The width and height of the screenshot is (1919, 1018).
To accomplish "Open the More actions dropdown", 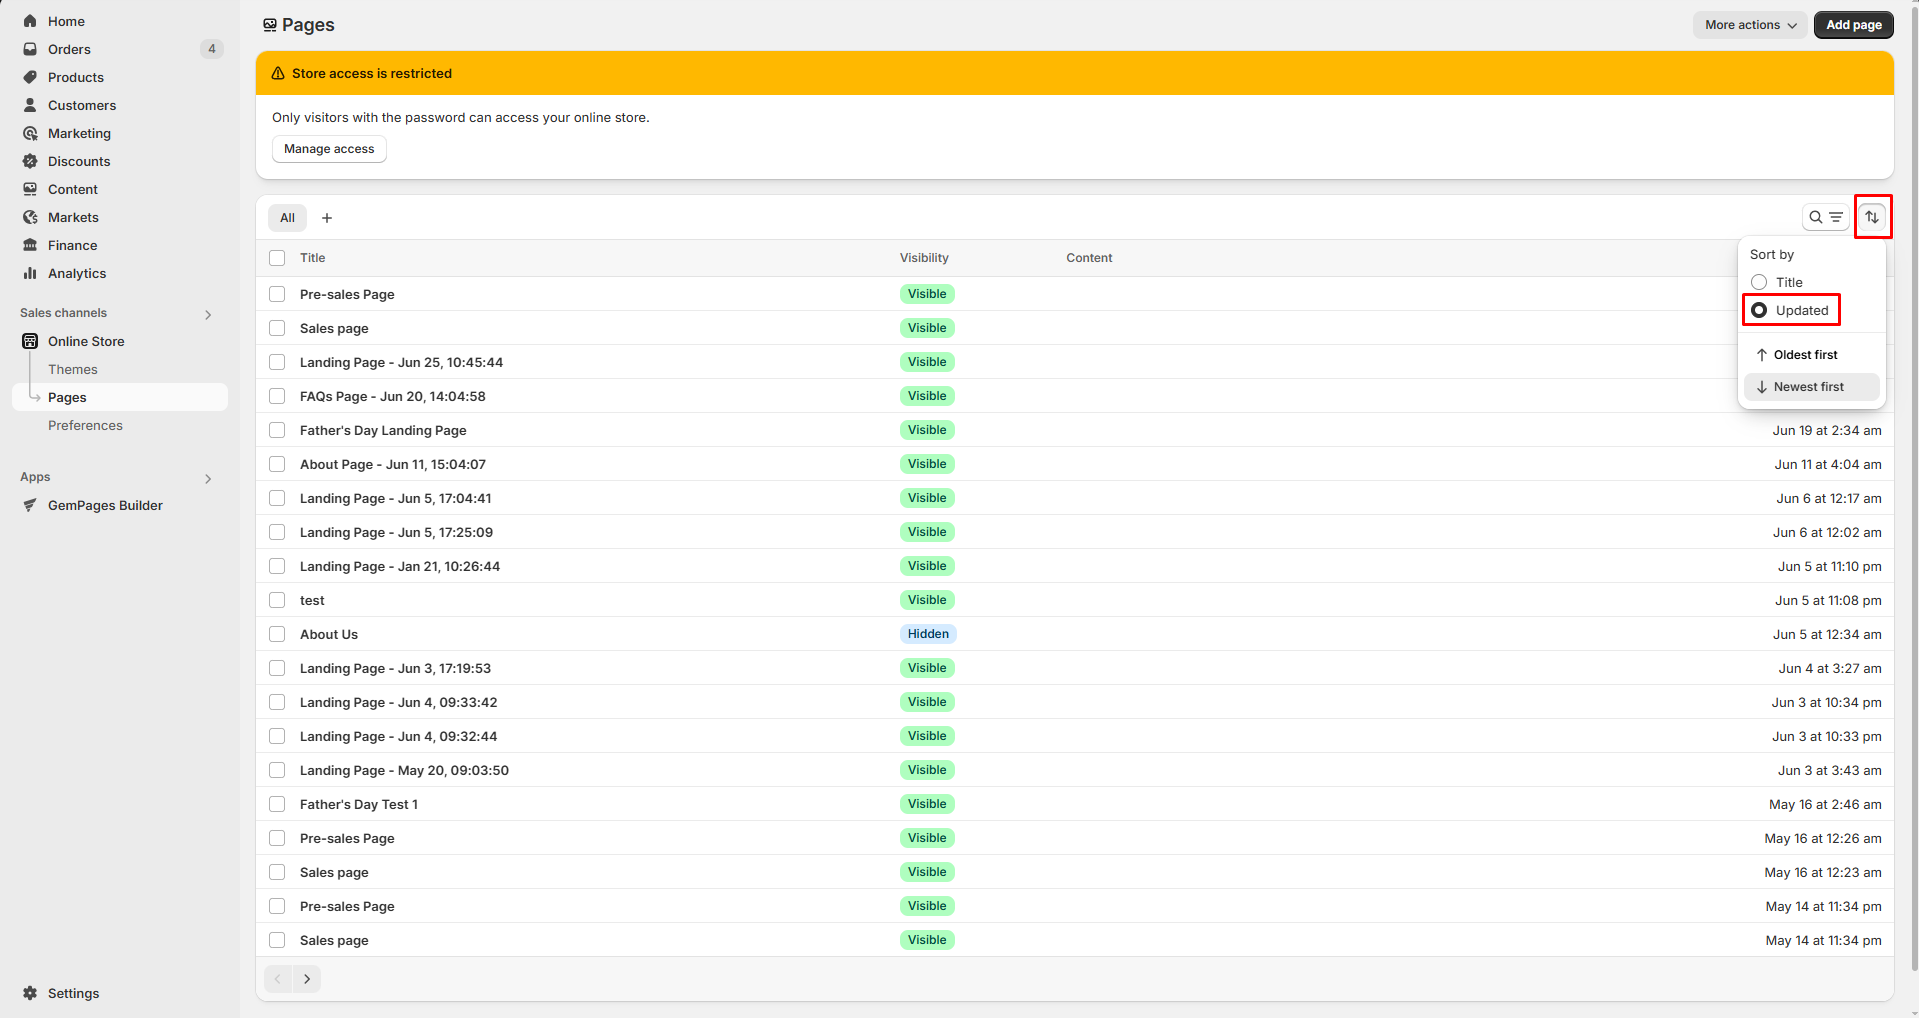I will tap(1749, 25).
